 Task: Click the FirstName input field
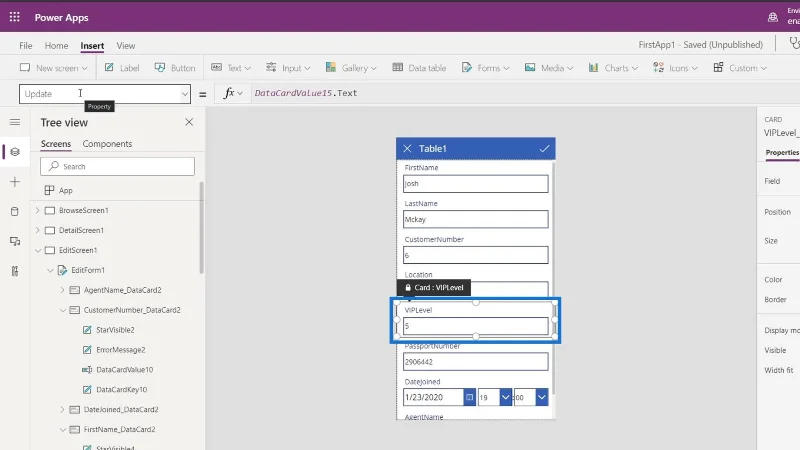coord(476,184)
